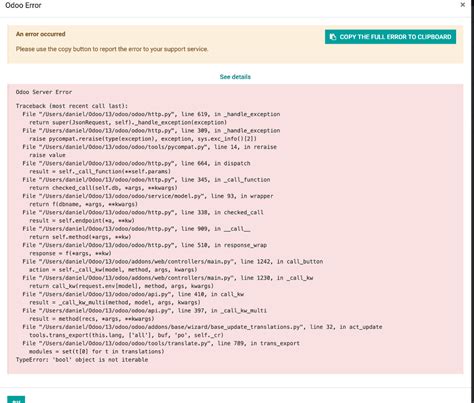Click the http.py line 345 _call_function entry
Image resolution: width=474 pixels, height=403 pixels.
click(146, 180)
